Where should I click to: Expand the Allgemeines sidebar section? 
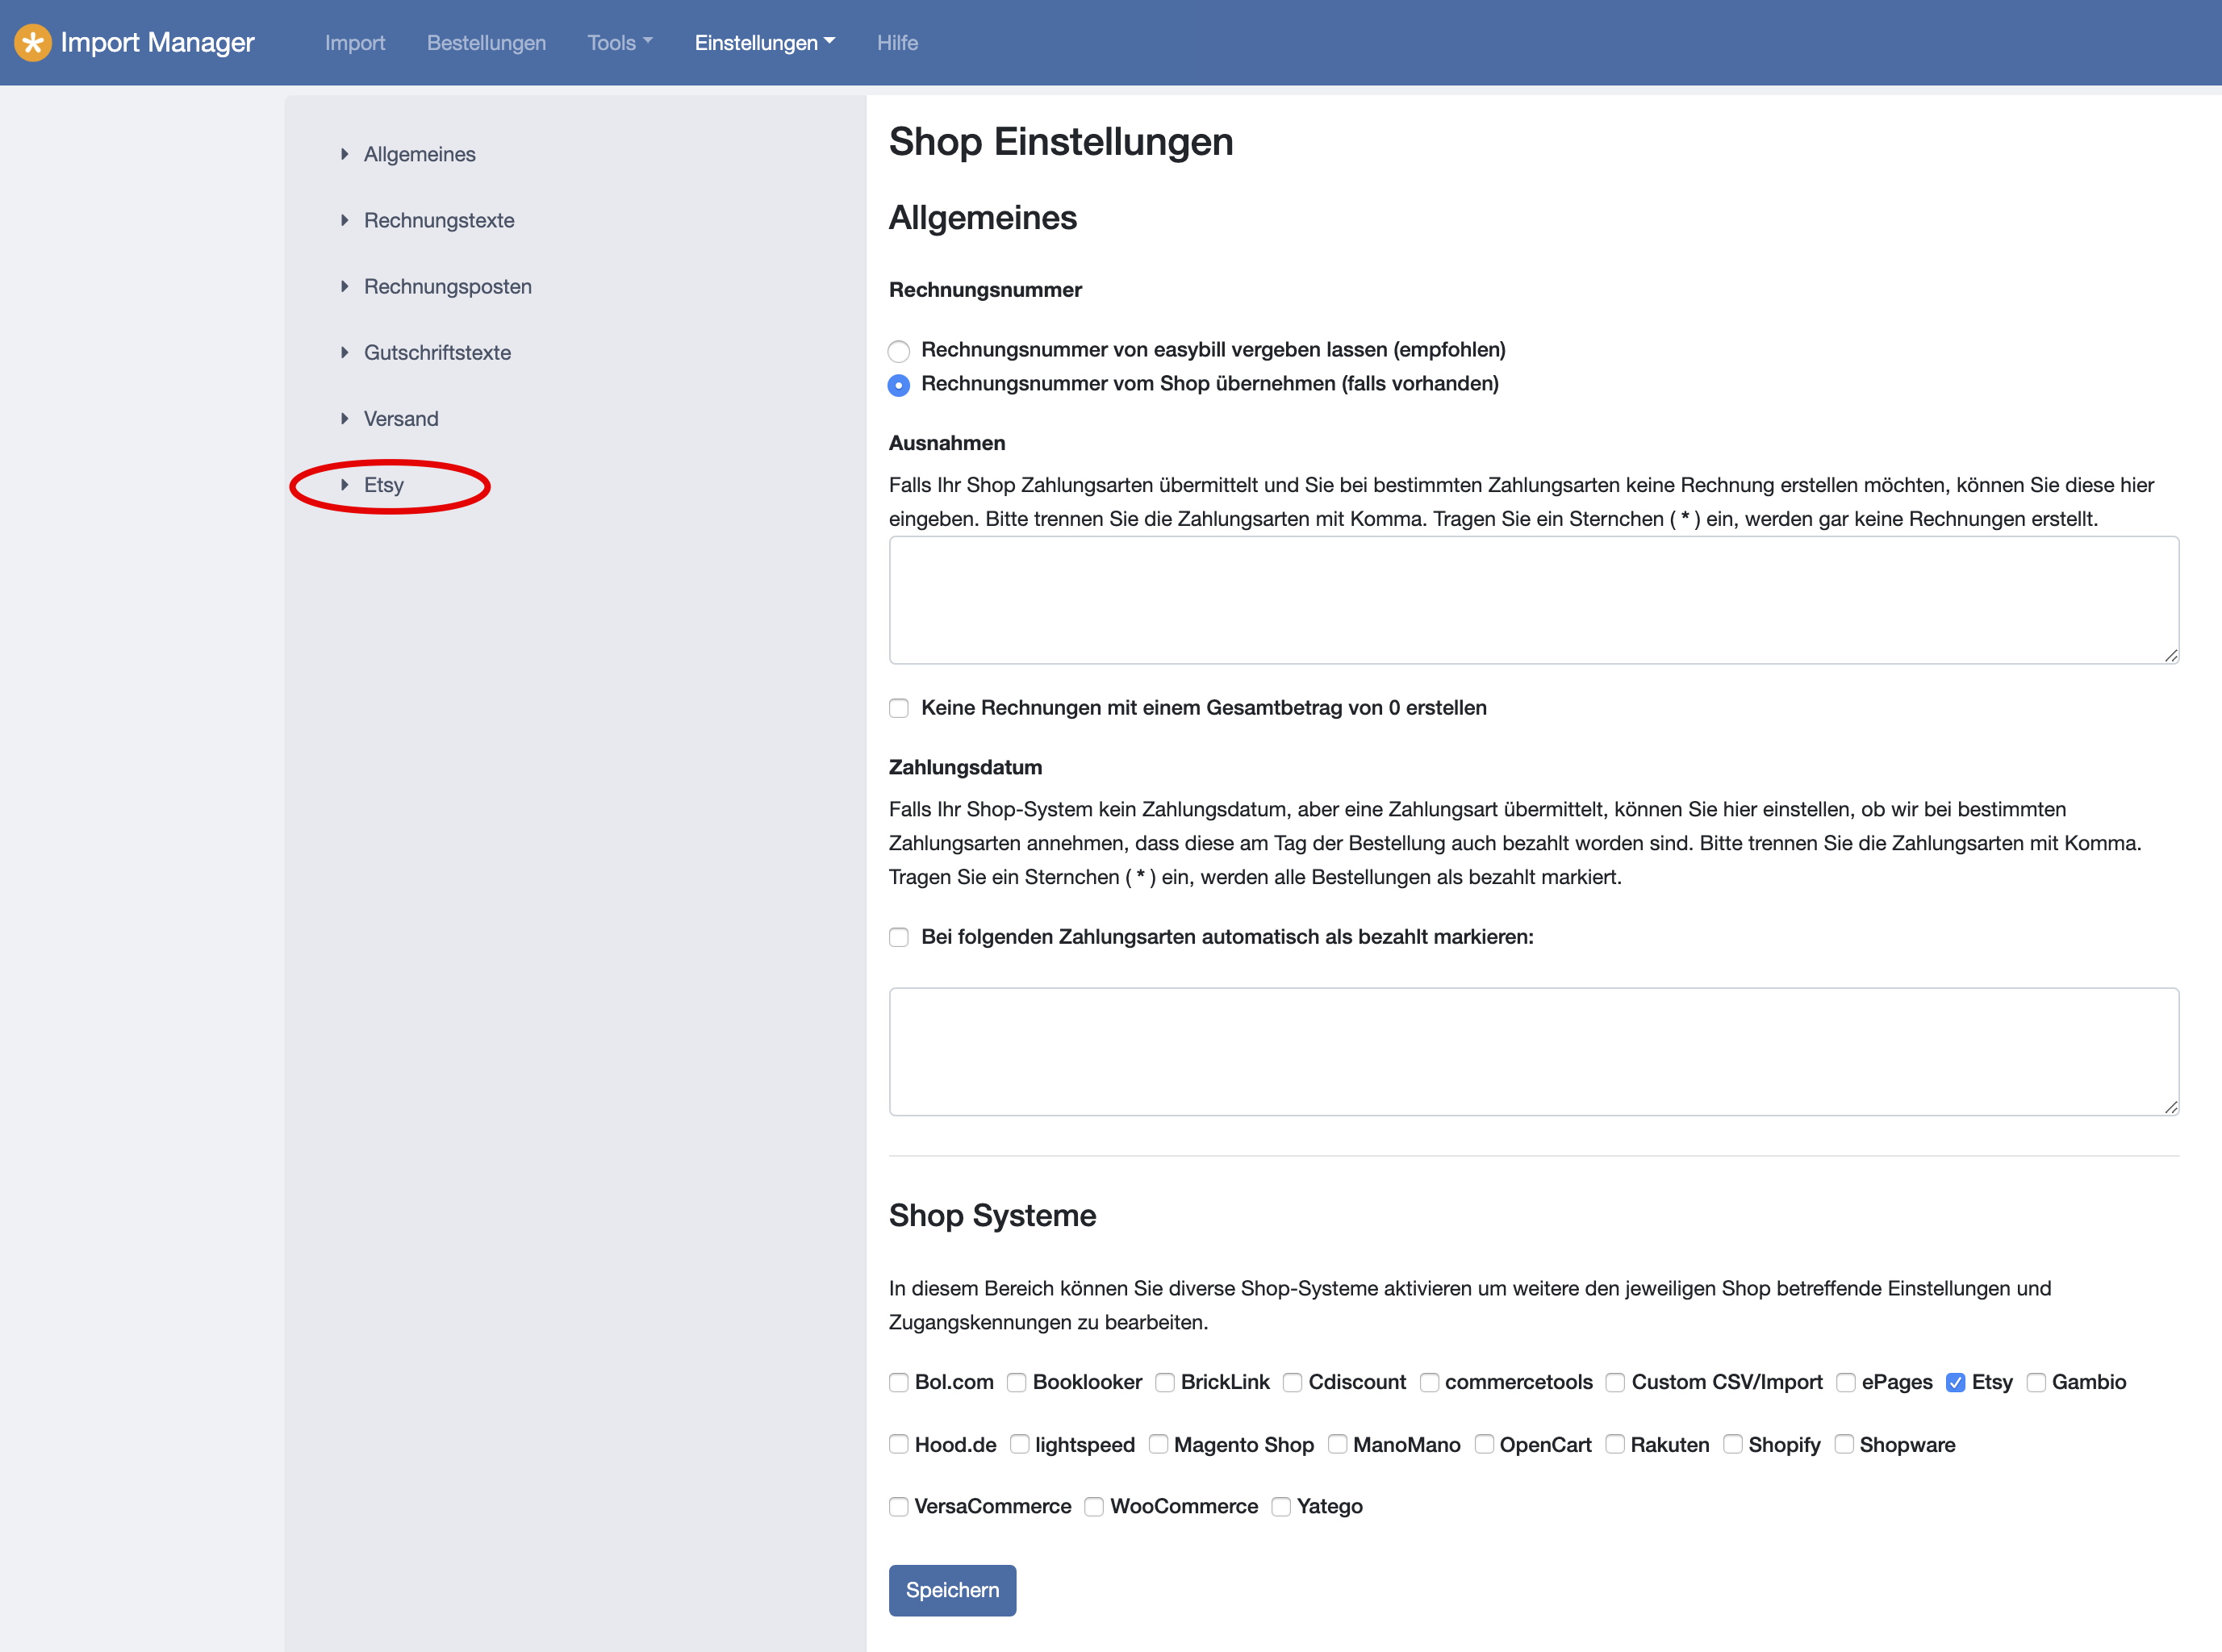[419, 154]
